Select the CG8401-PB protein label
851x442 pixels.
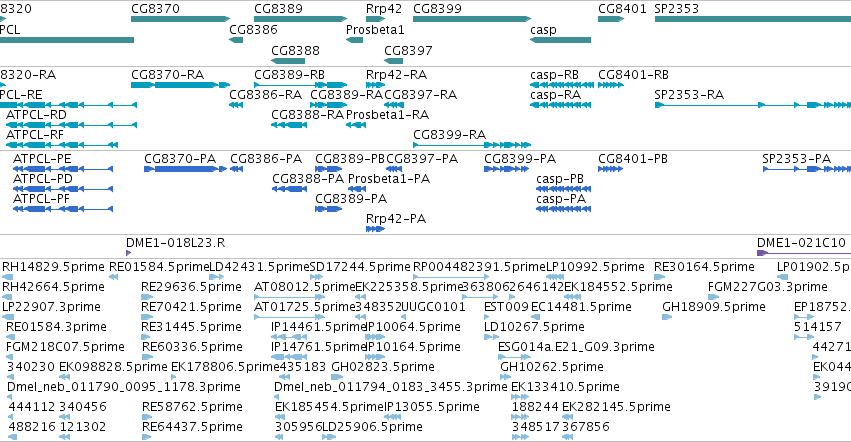click(x=633, y=159)
